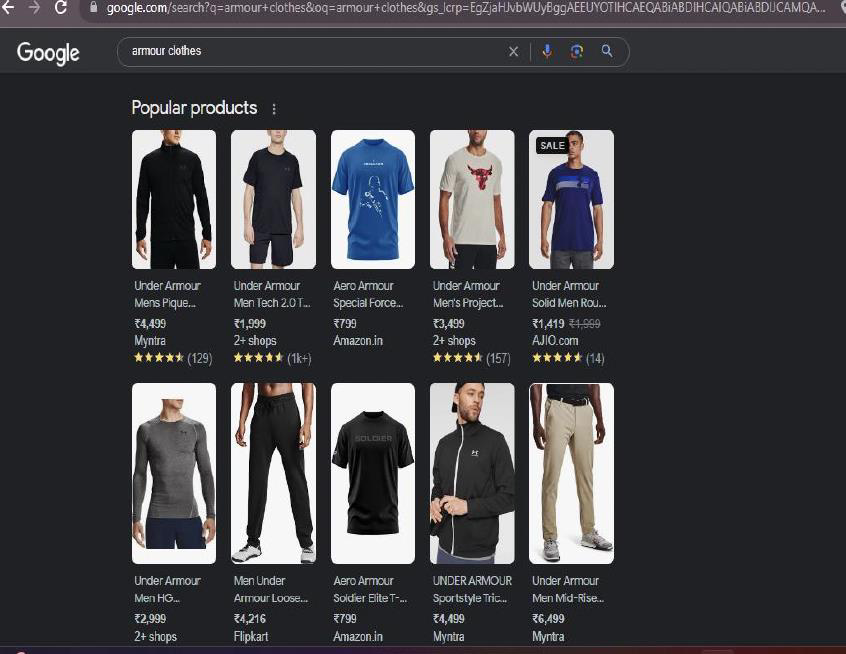
Task: Go back using the browser back arrow
Action: click(x=8, y=7)
